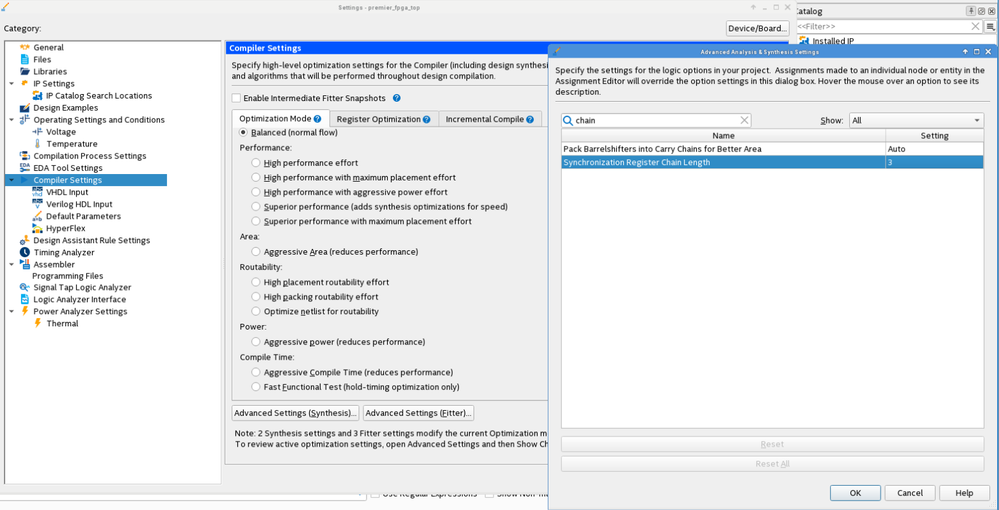Choose High performance with maximum placement effort

(255, 177)
